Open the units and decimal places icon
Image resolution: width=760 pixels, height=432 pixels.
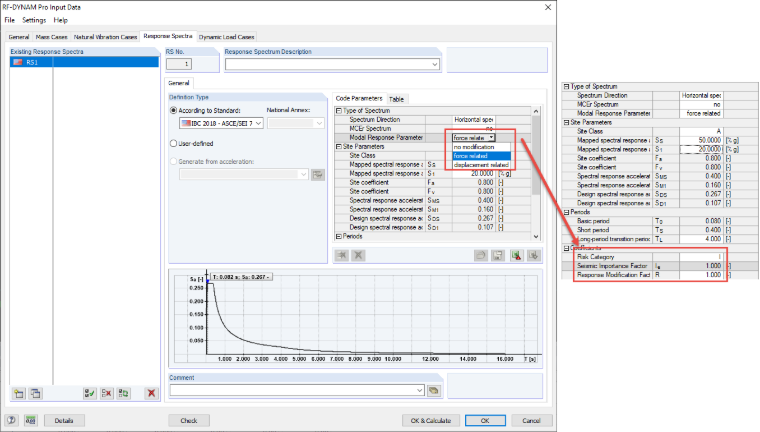(31, 420)
